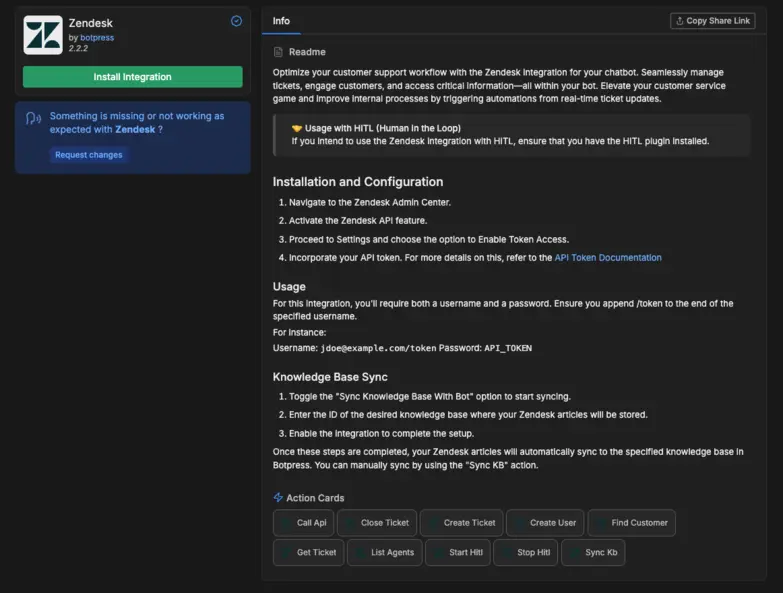The image size is (783, 593).
Task: Click step 'Activate the Zendesk API feature'
Action: (x=358, y=220)
